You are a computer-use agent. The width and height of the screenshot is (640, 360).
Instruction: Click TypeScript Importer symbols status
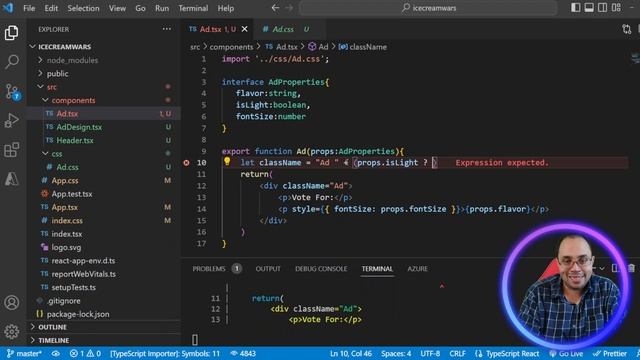[165, 353]
